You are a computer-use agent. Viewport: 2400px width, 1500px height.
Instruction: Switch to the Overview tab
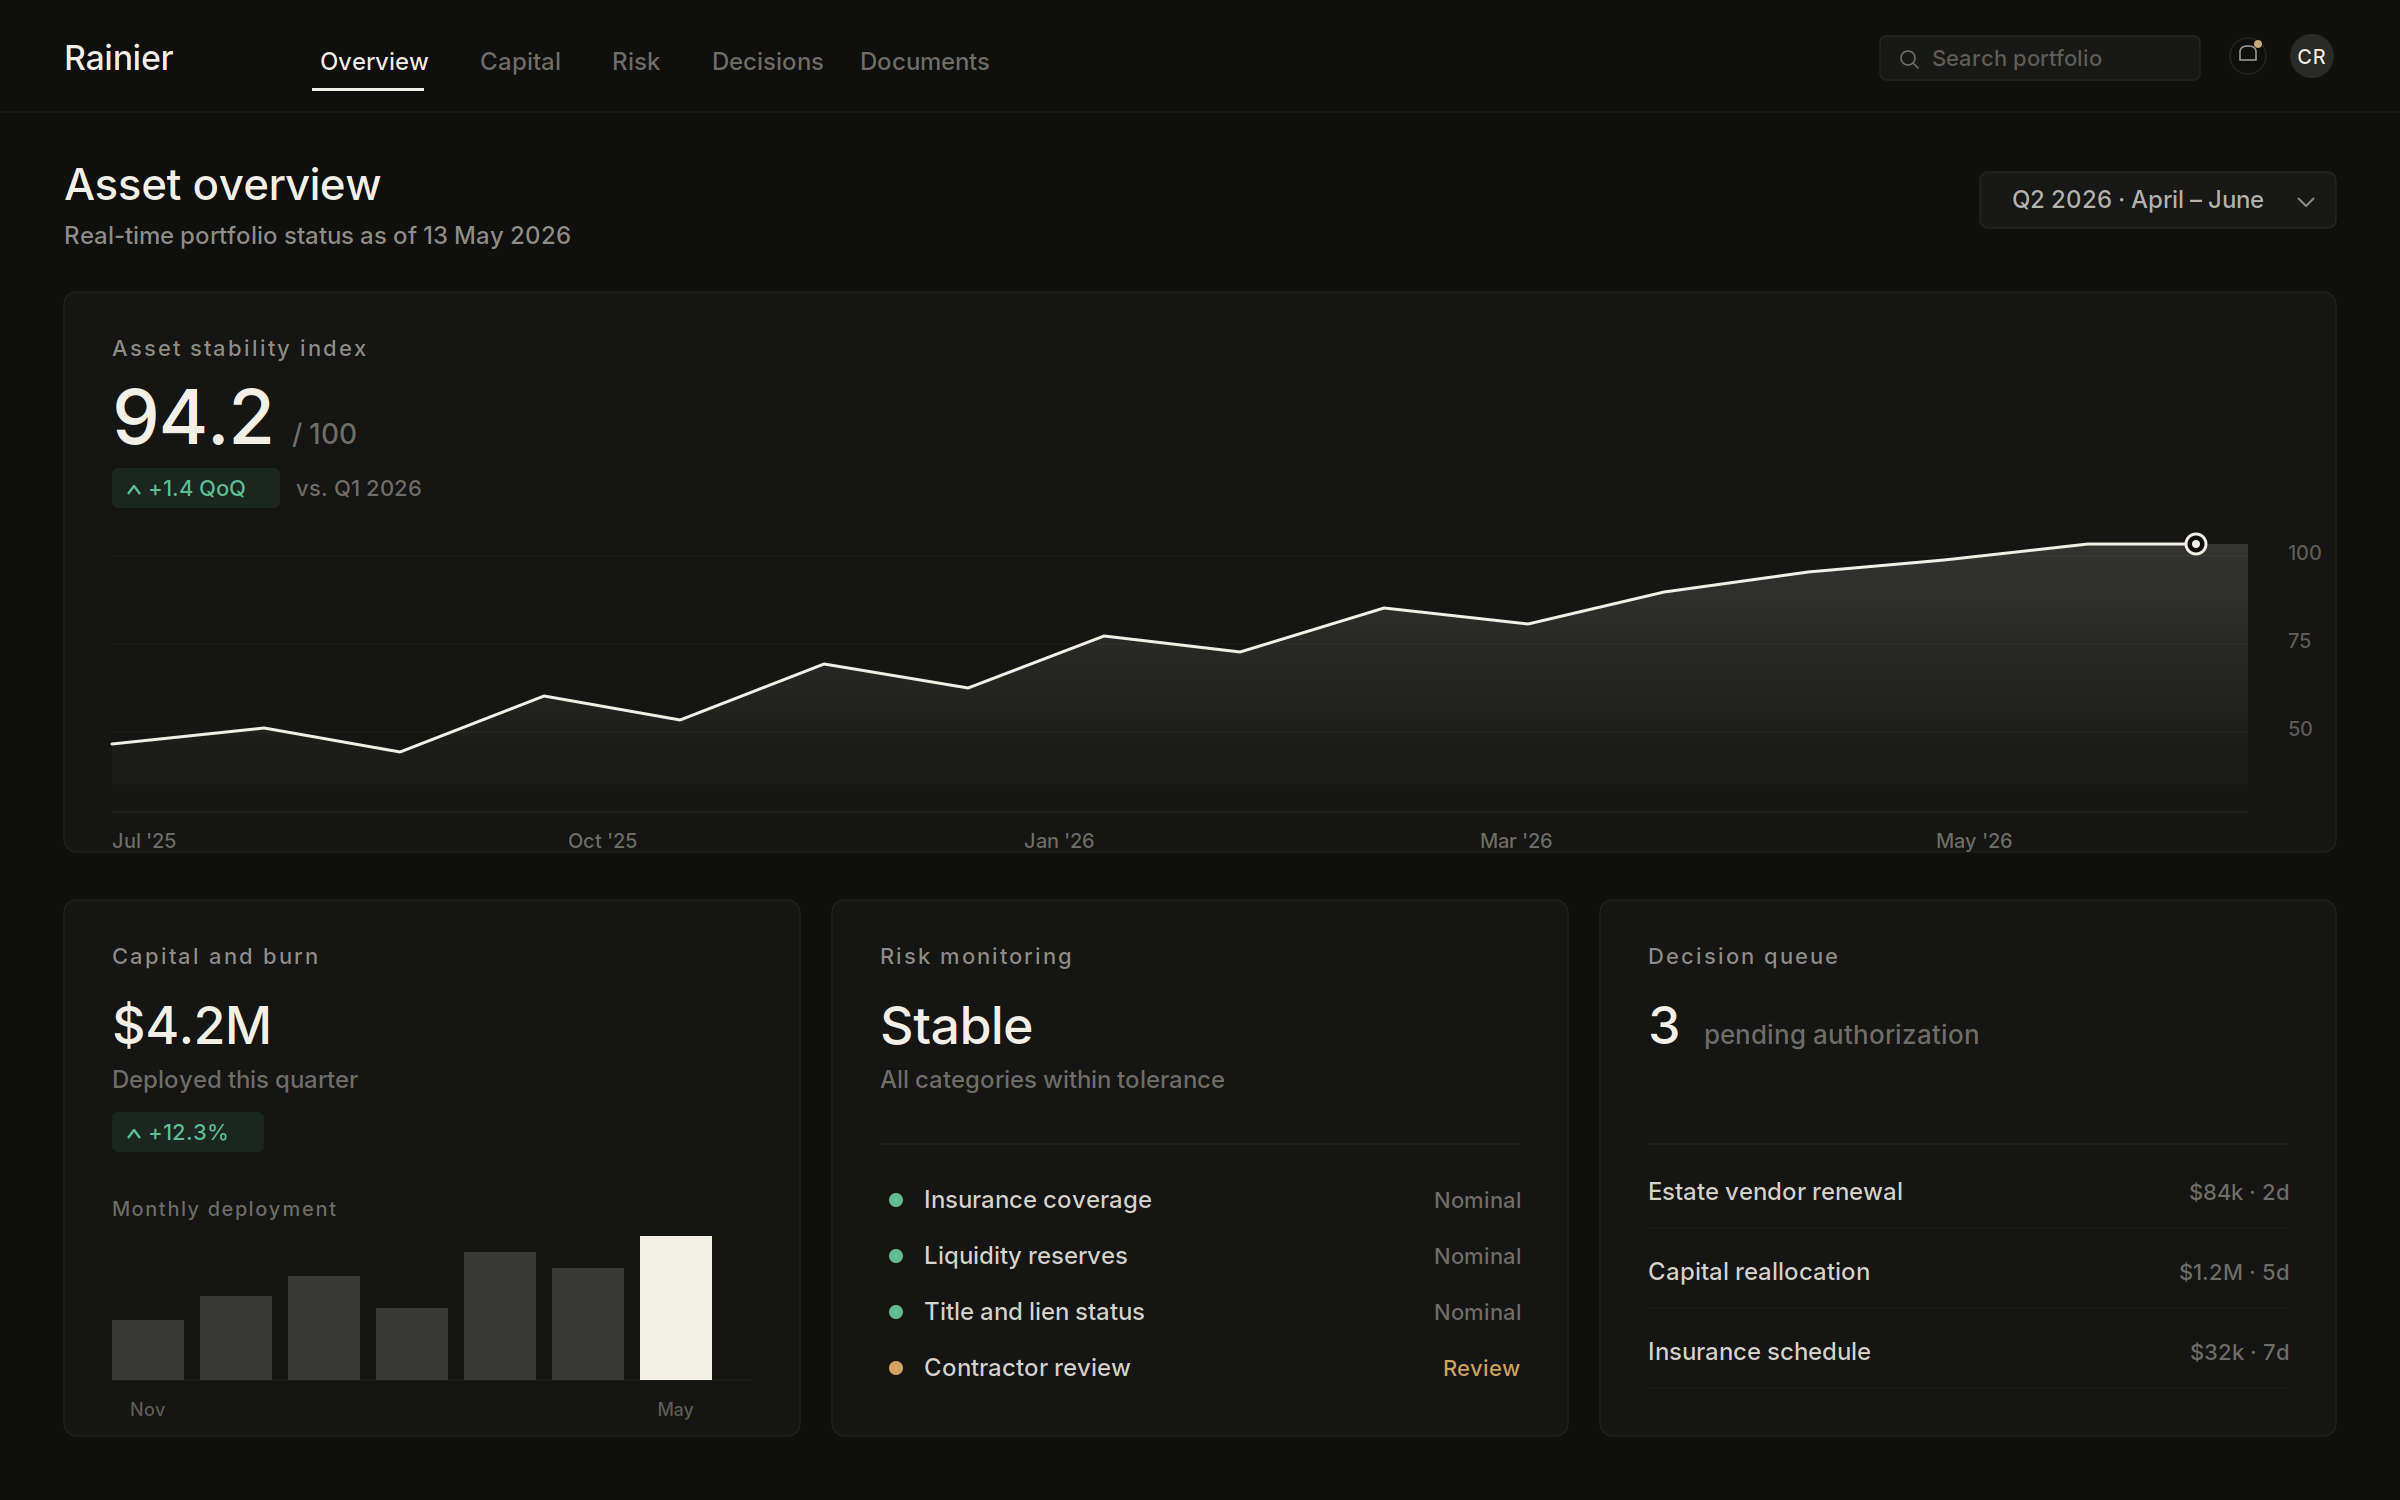(x=373, y=61)
